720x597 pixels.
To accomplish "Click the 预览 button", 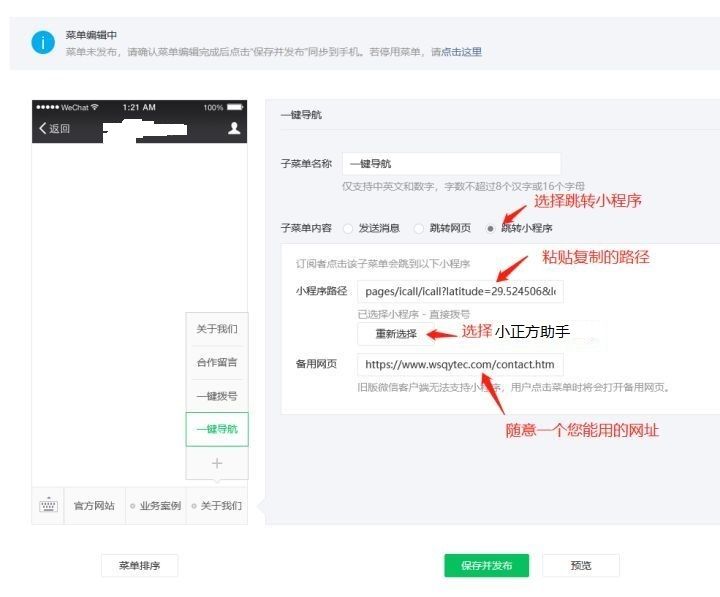I will coord(580,565).
